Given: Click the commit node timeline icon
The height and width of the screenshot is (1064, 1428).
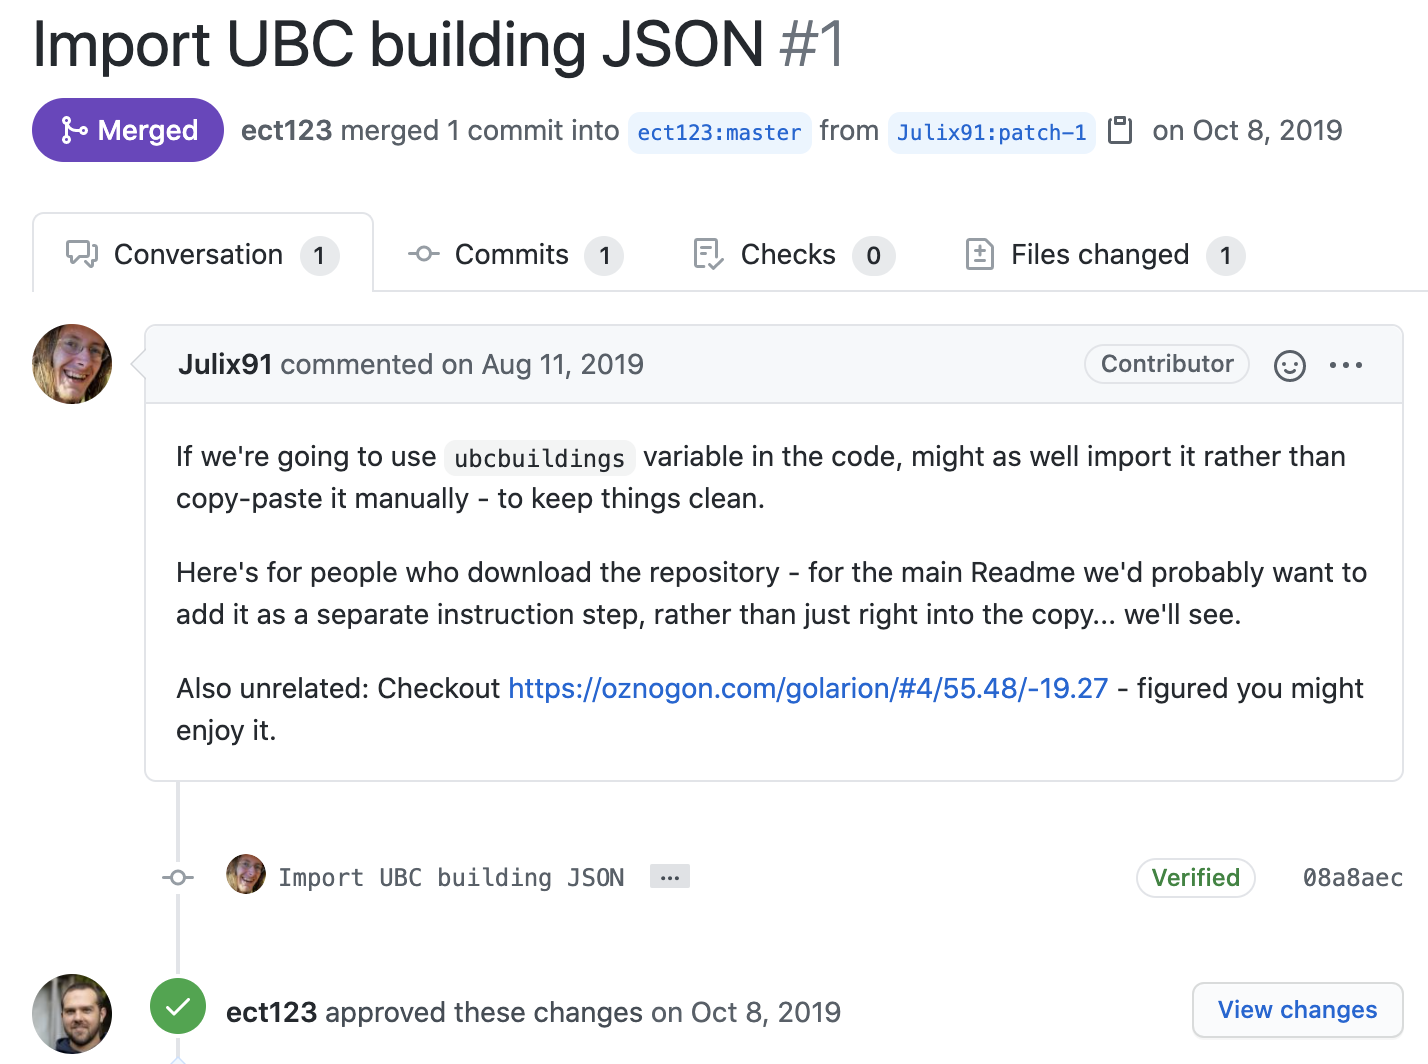Looking at the screenshot, I should (x=179, y=877).
